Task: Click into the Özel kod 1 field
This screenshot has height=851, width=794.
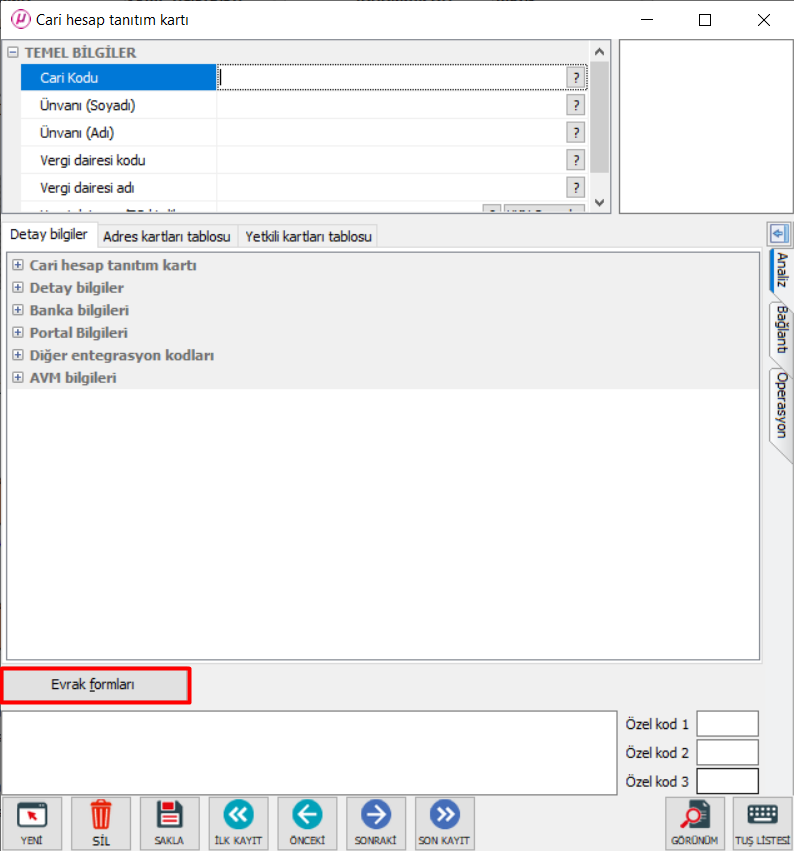Action: [727, 724]
